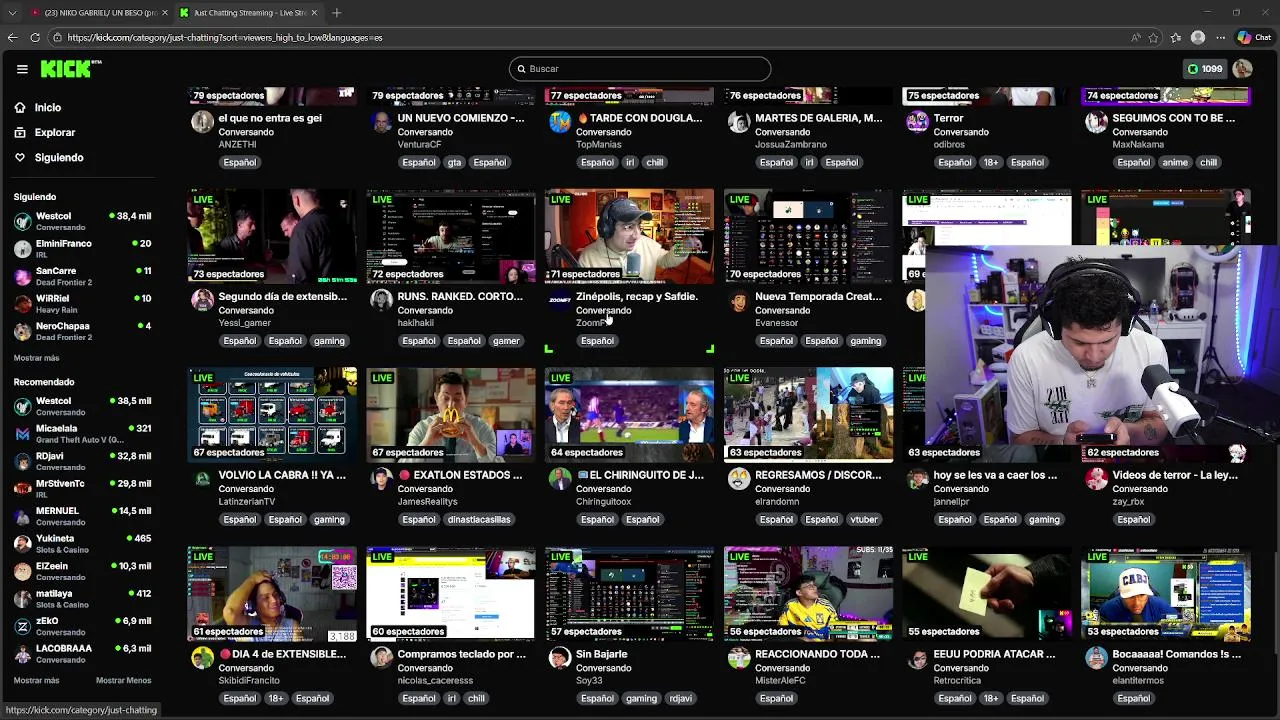
Task: Click the gta tag under VenturaCF
Action: [x=455, y=162]
